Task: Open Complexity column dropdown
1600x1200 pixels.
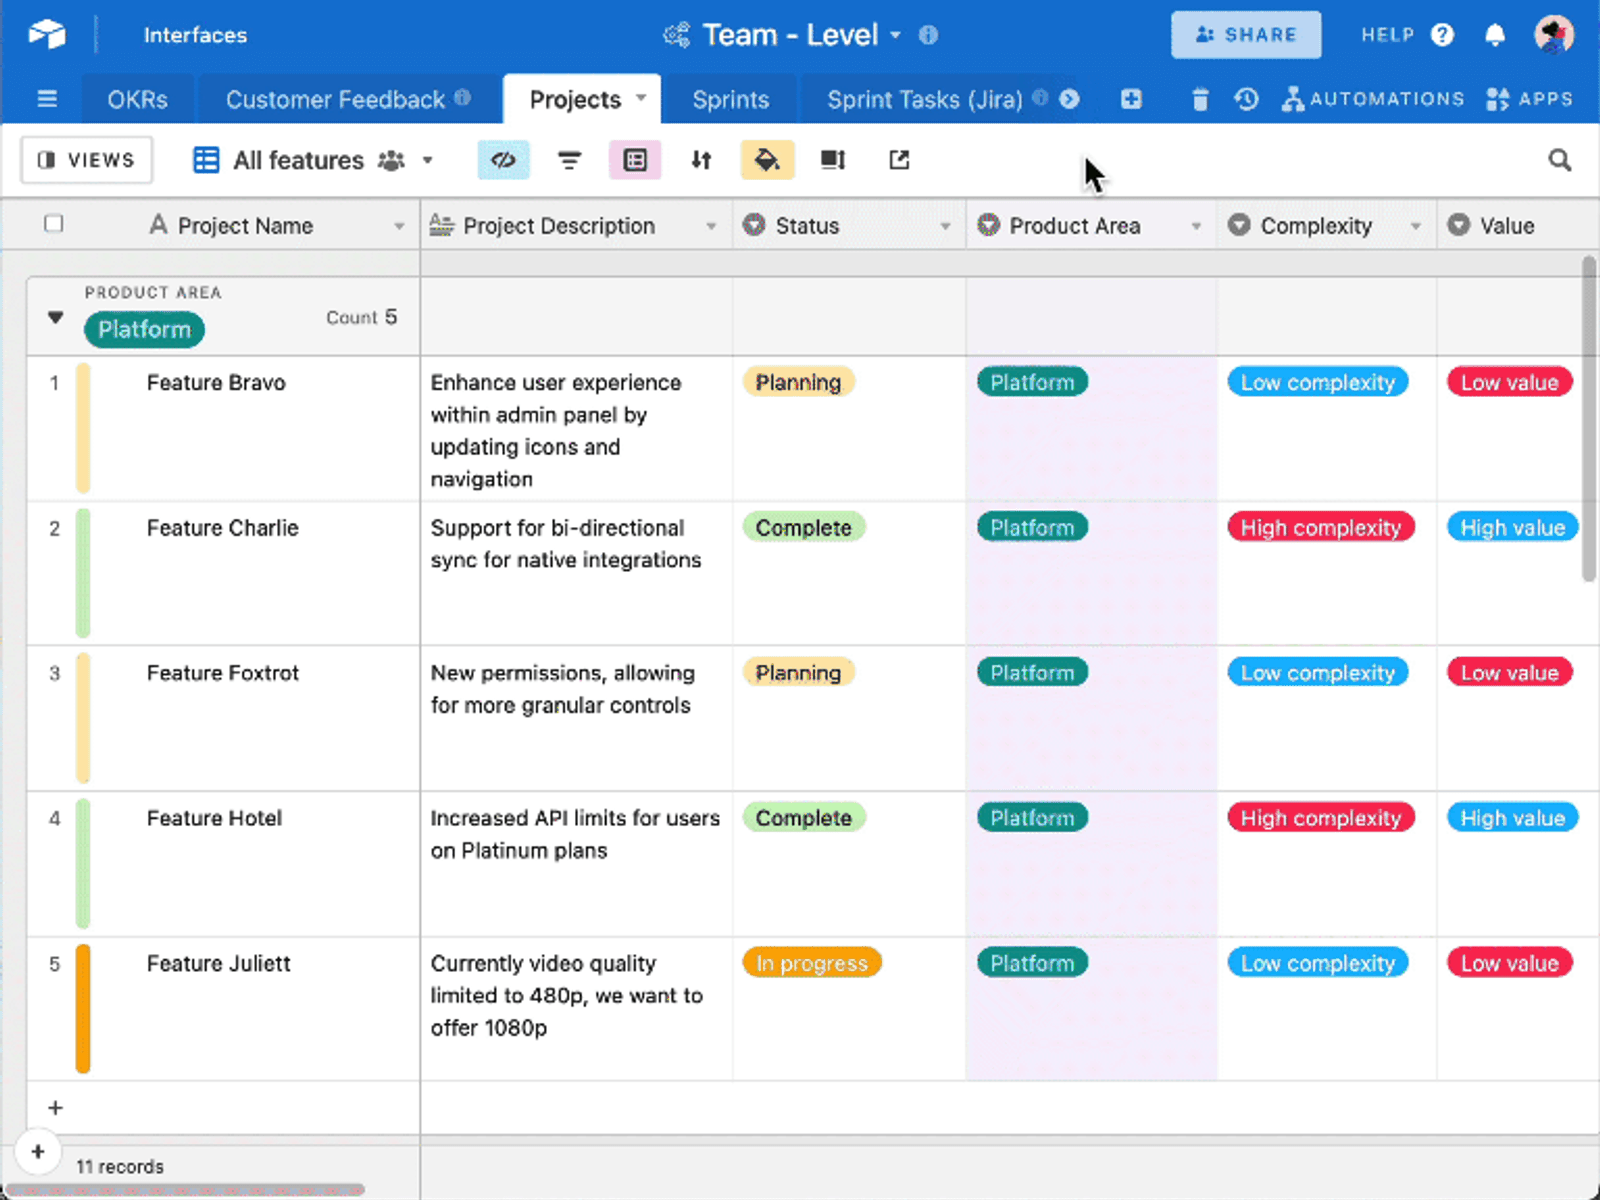Action: [1416, 226]
